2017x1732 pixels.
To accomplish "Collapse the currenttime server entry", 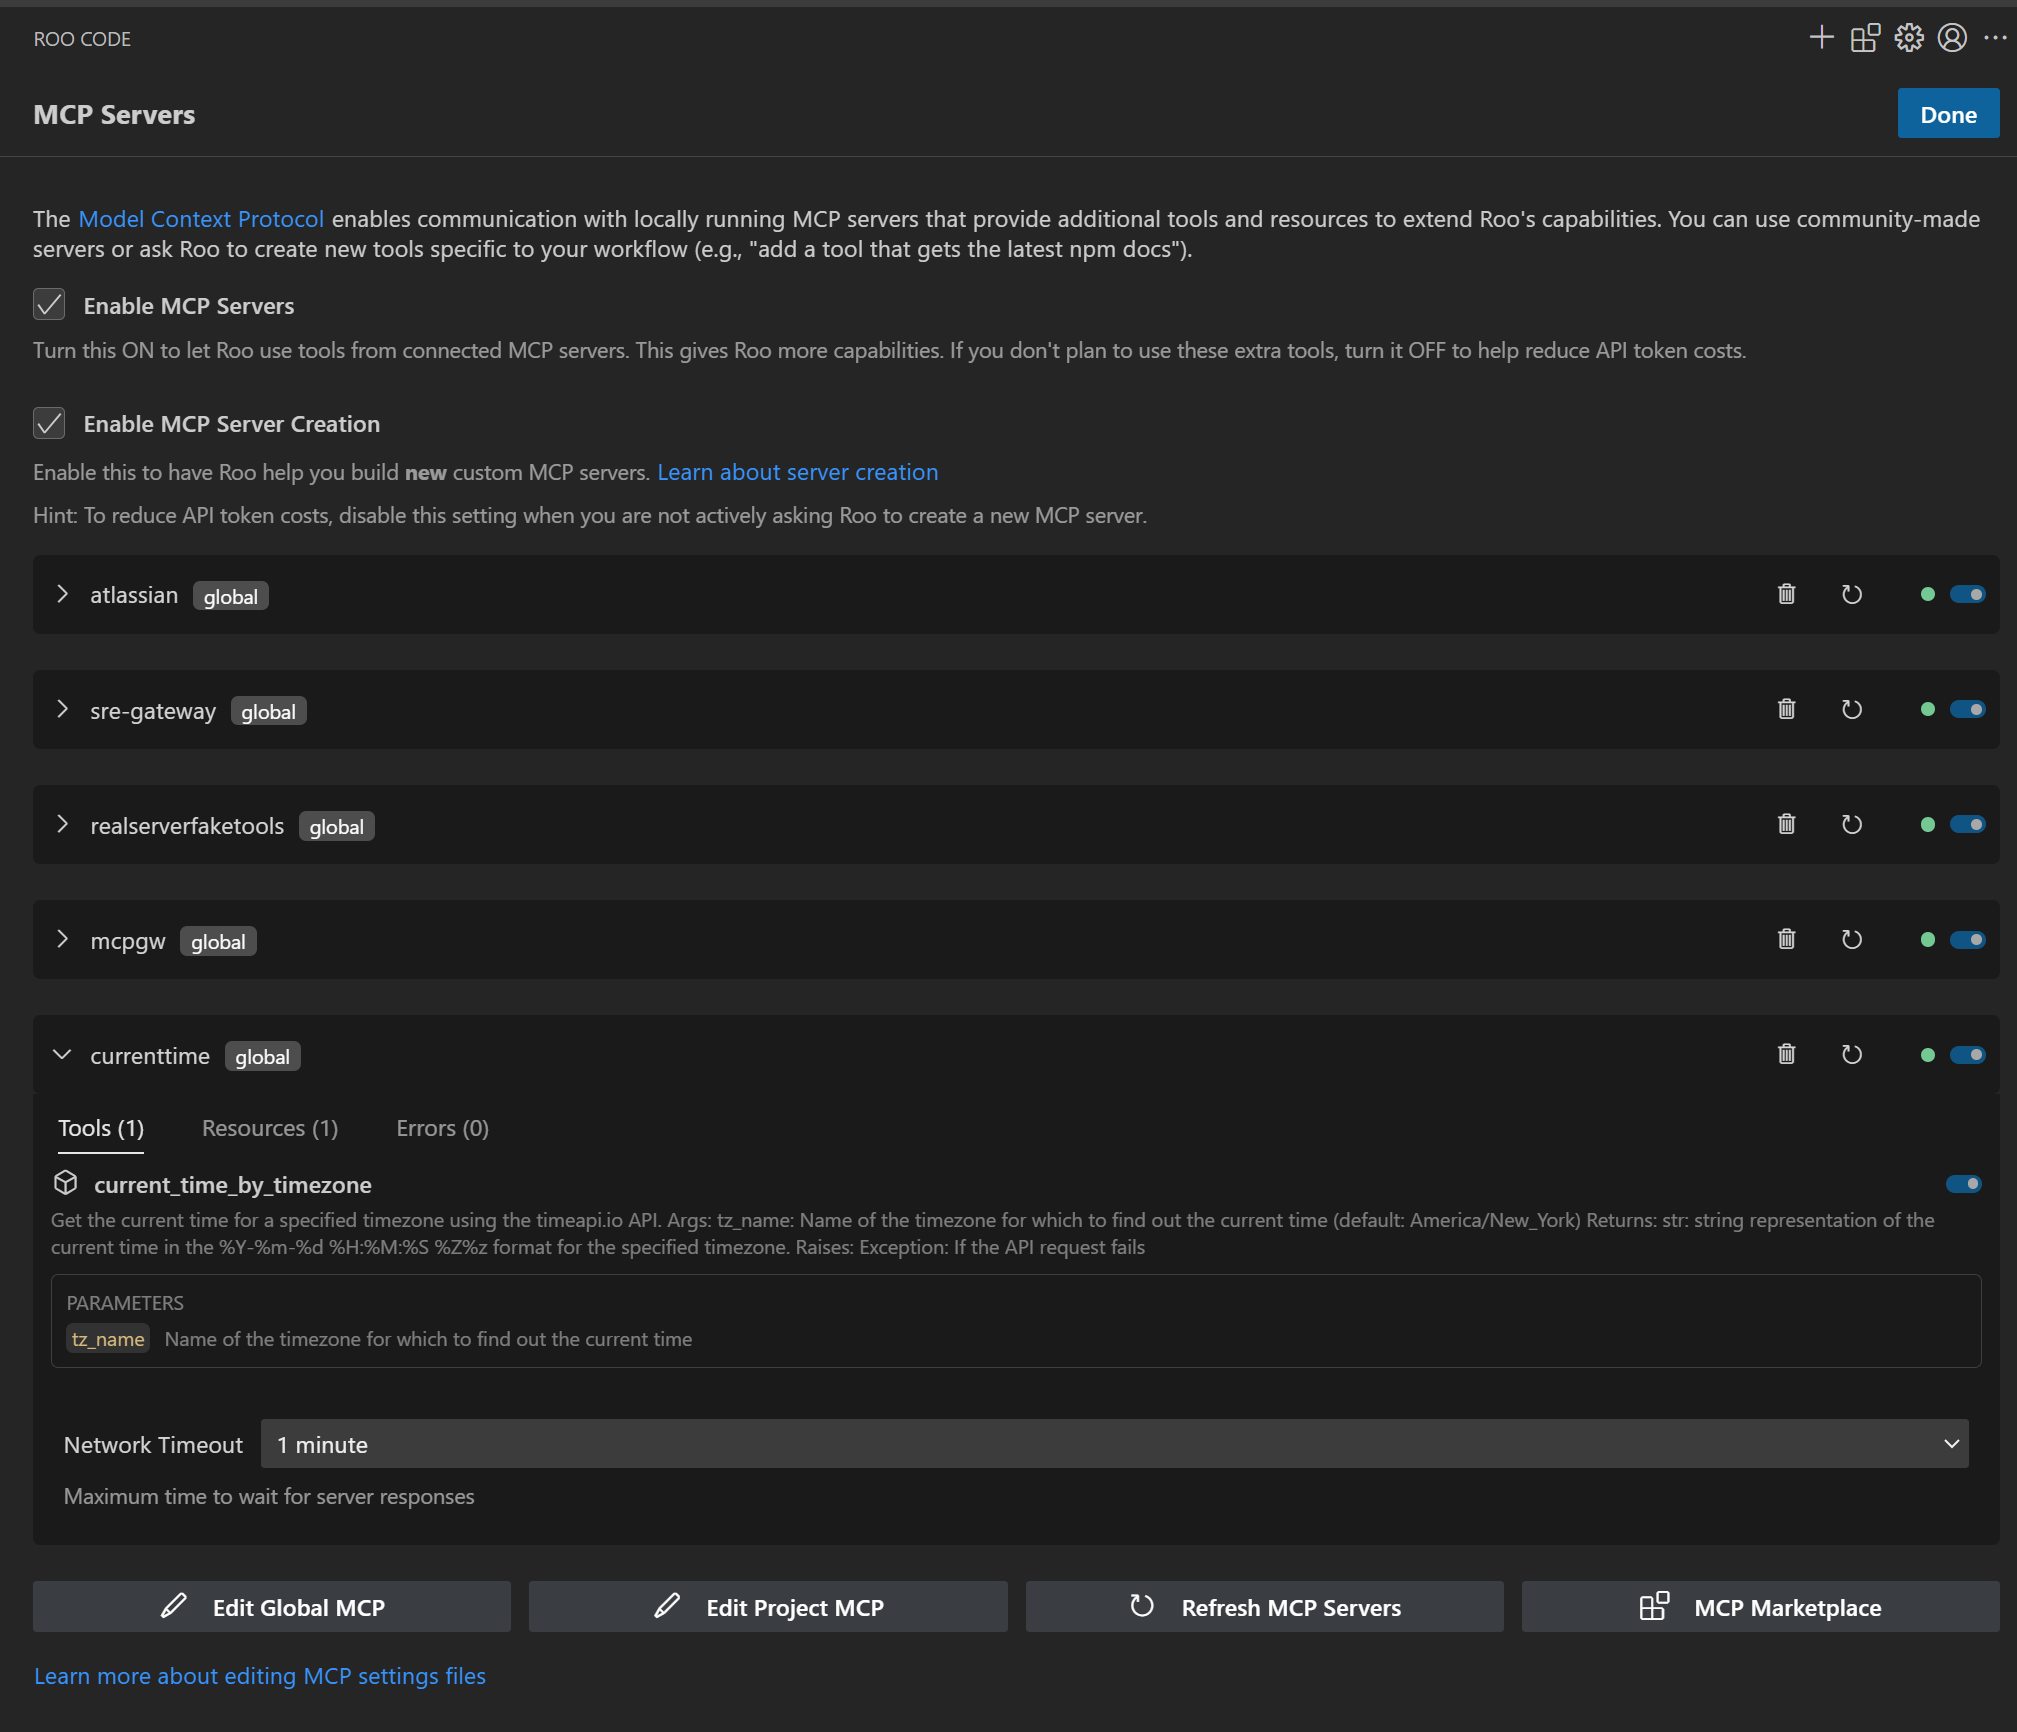I will (63, 1055).
